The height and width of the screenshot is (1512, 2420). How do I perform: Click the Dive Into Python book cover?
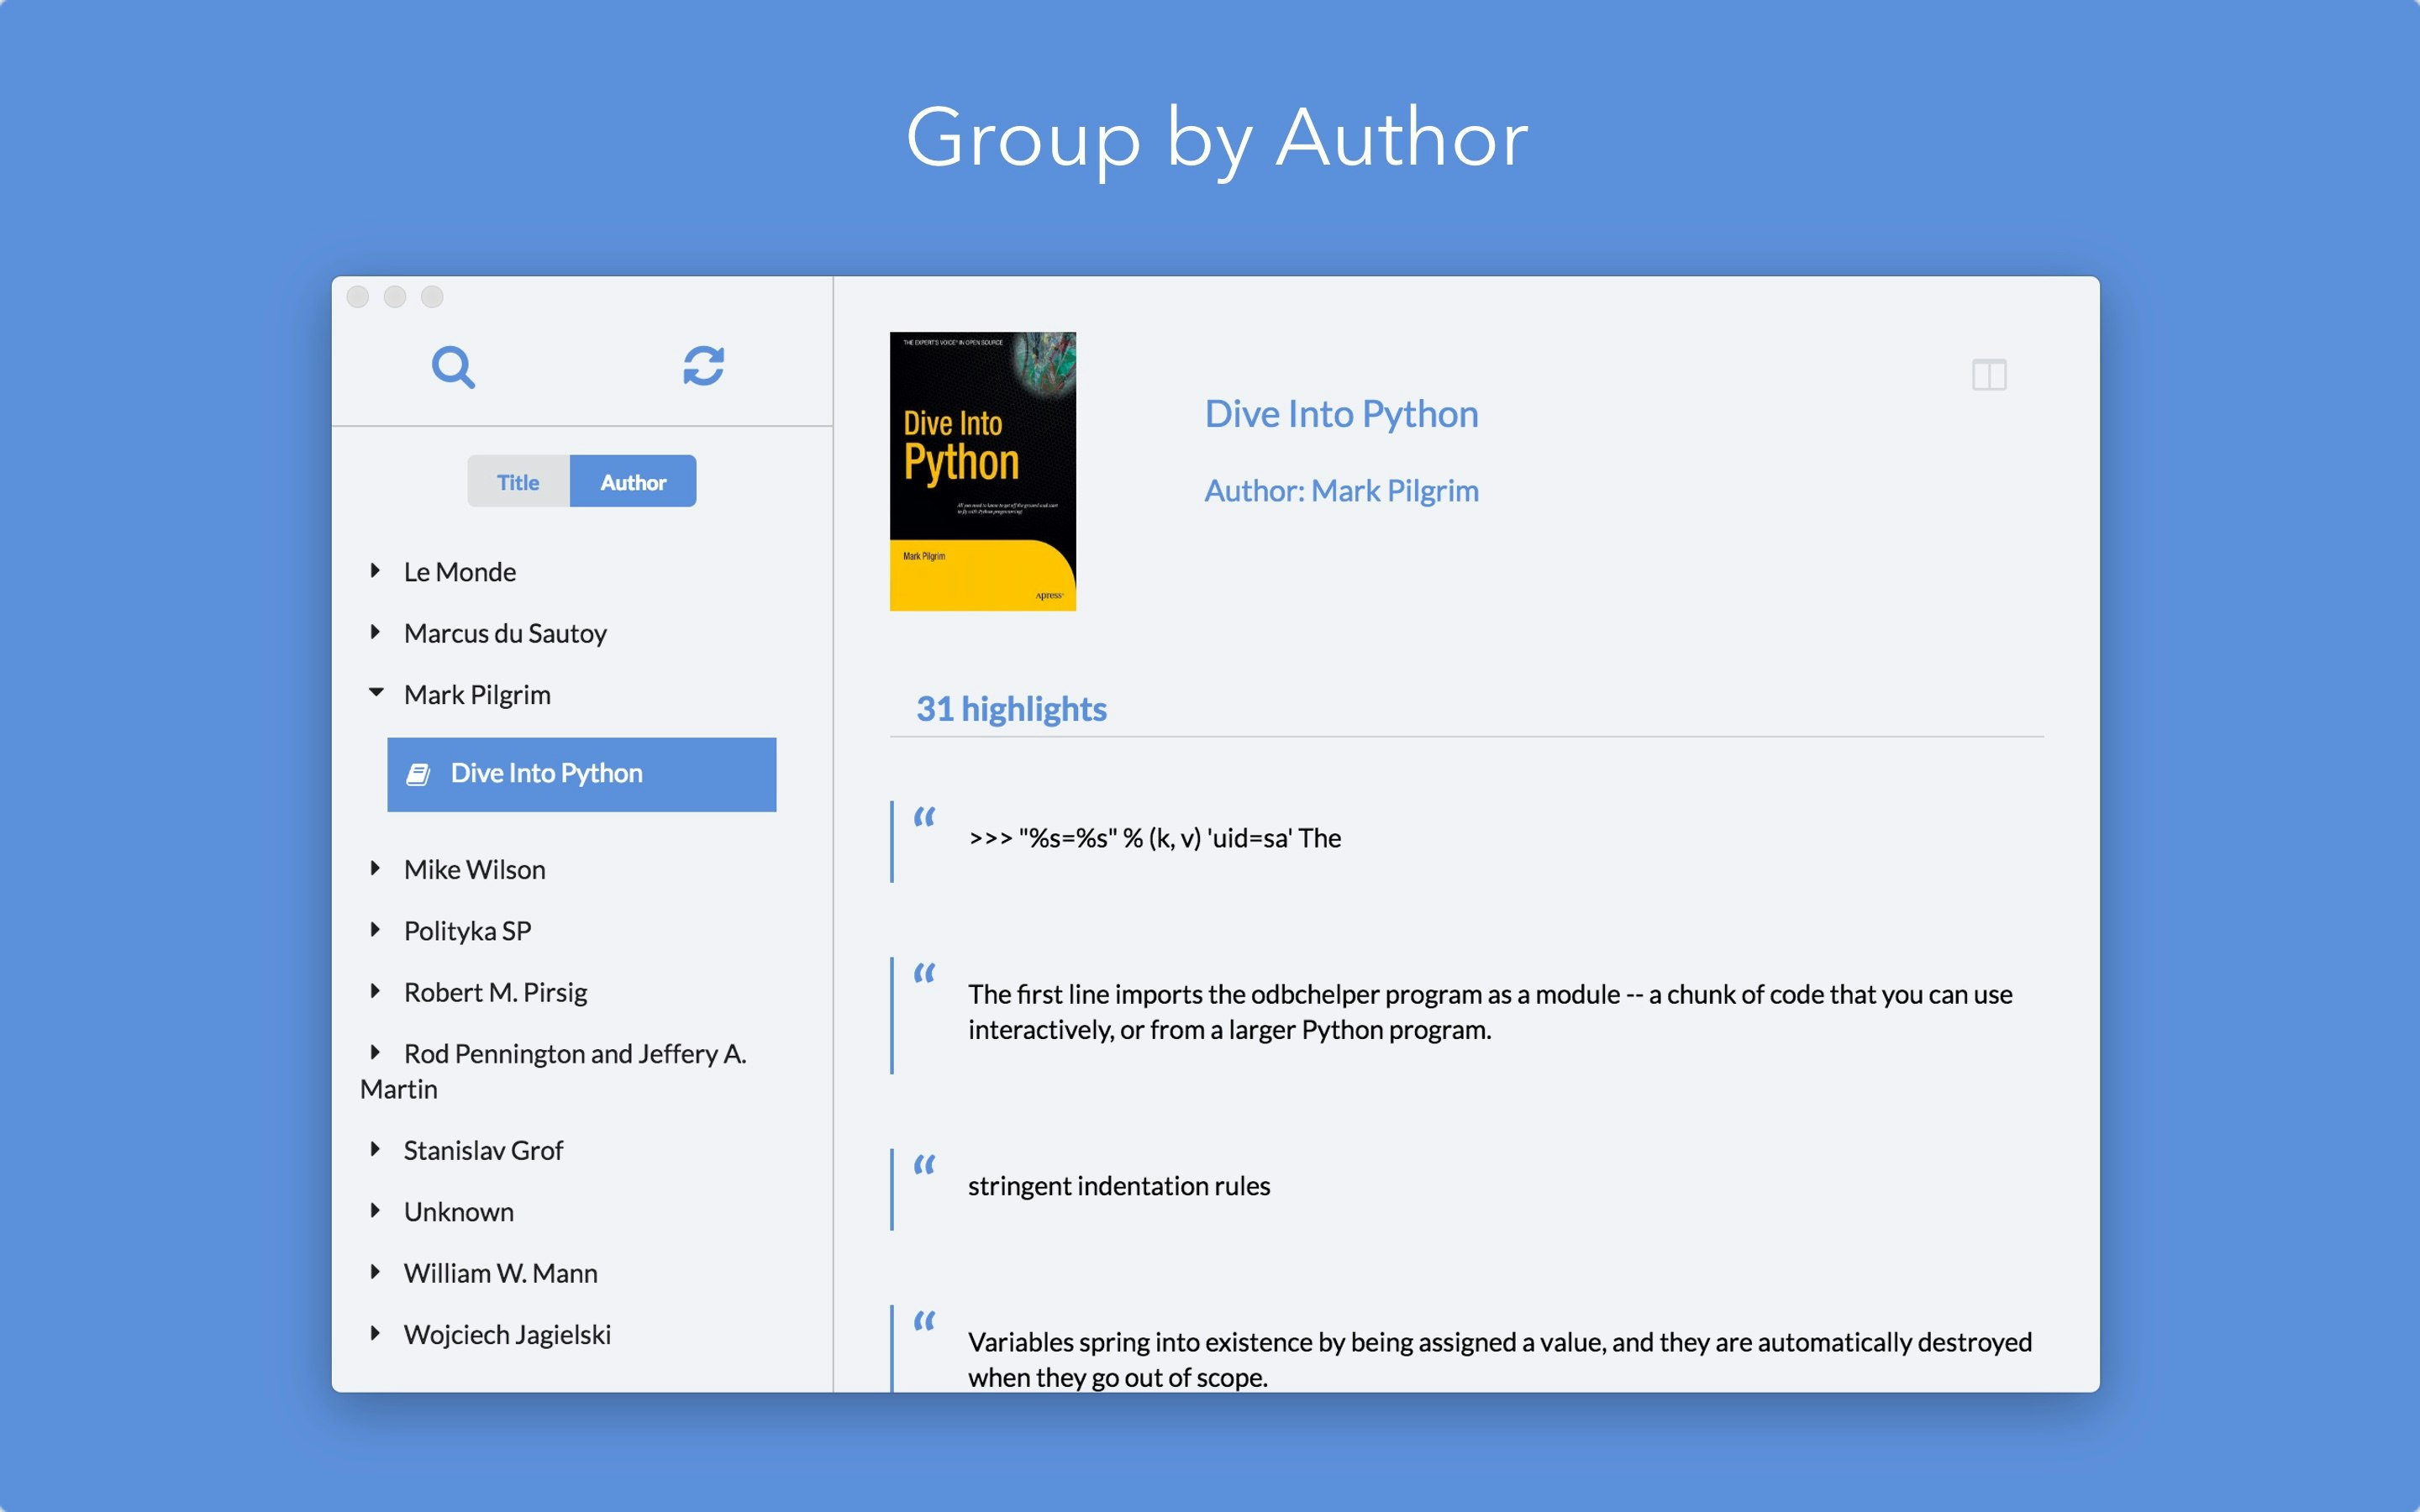point(982,471)
